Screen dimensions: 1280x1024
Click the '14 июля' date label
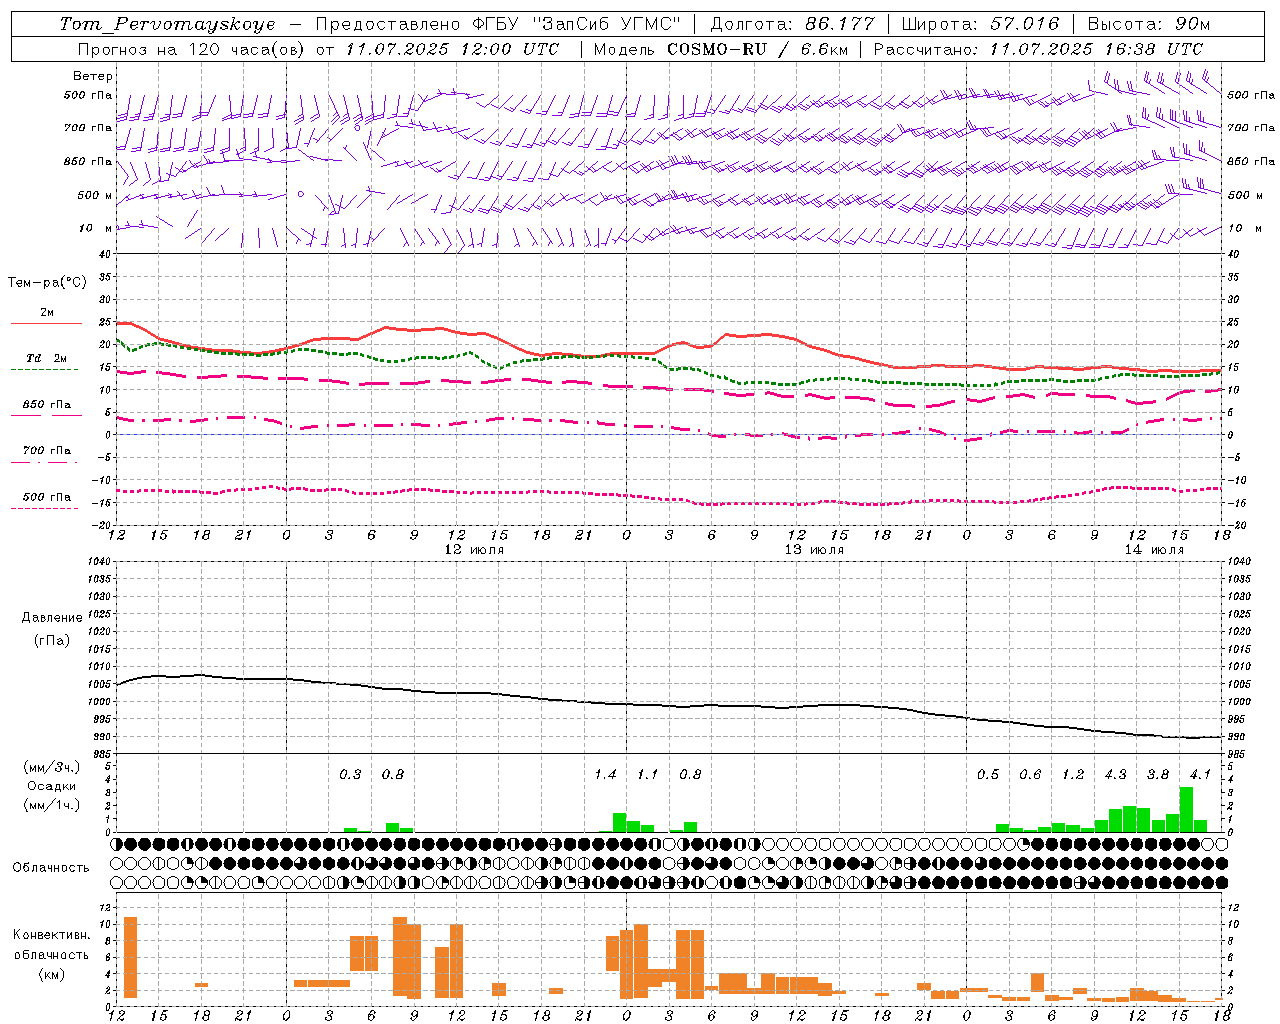1154,550
